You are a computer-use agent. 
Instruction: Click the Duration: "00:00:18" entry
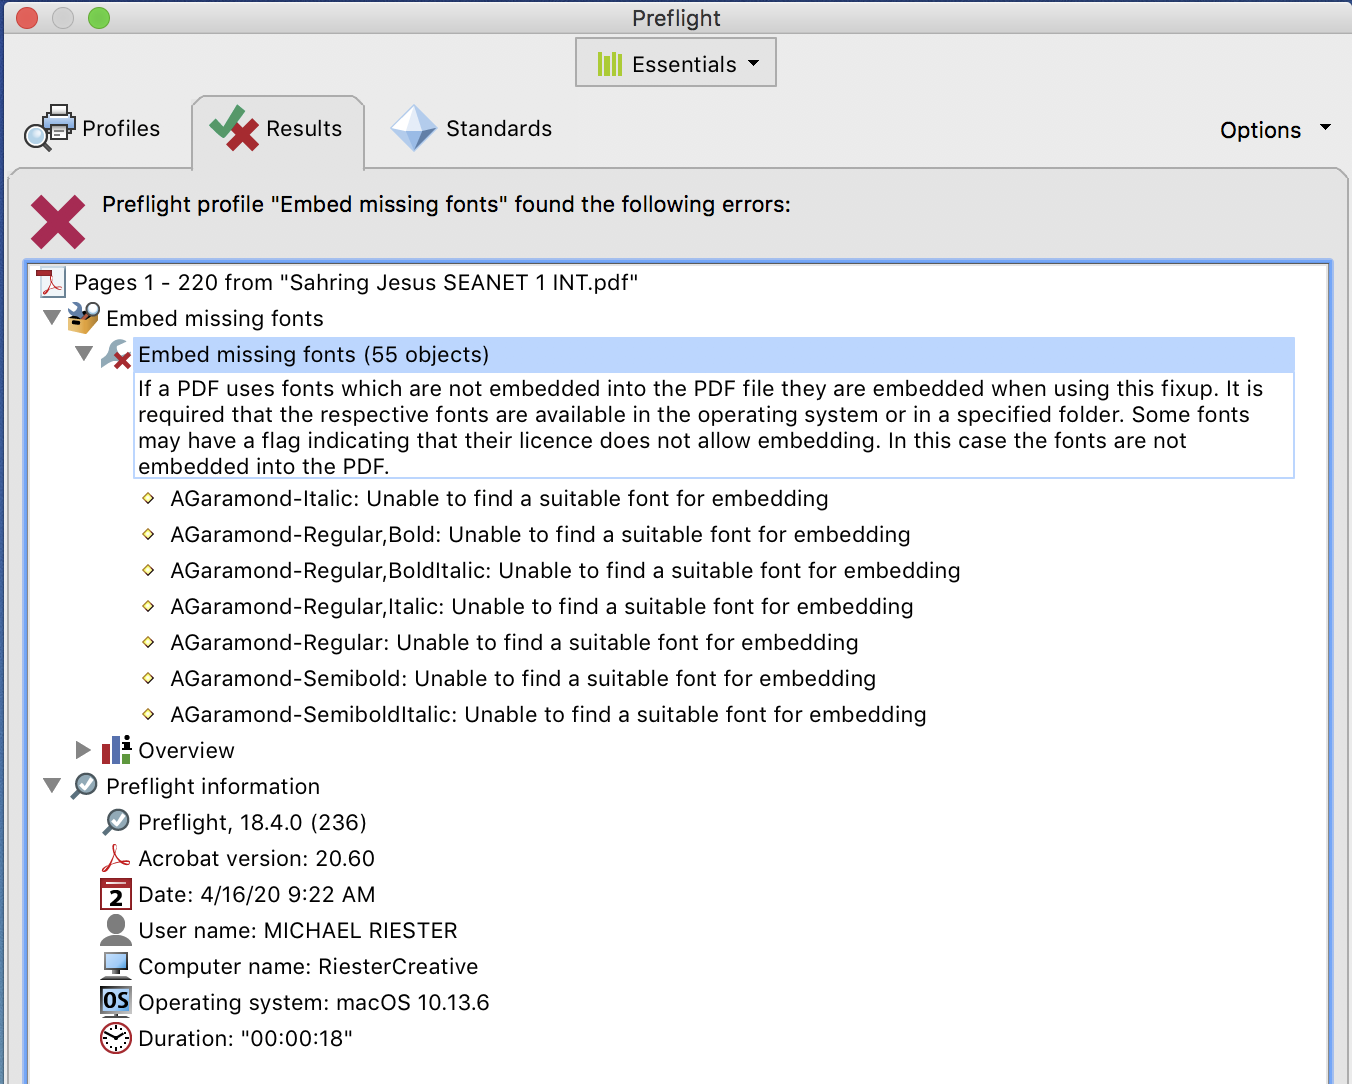point(245,1038)
